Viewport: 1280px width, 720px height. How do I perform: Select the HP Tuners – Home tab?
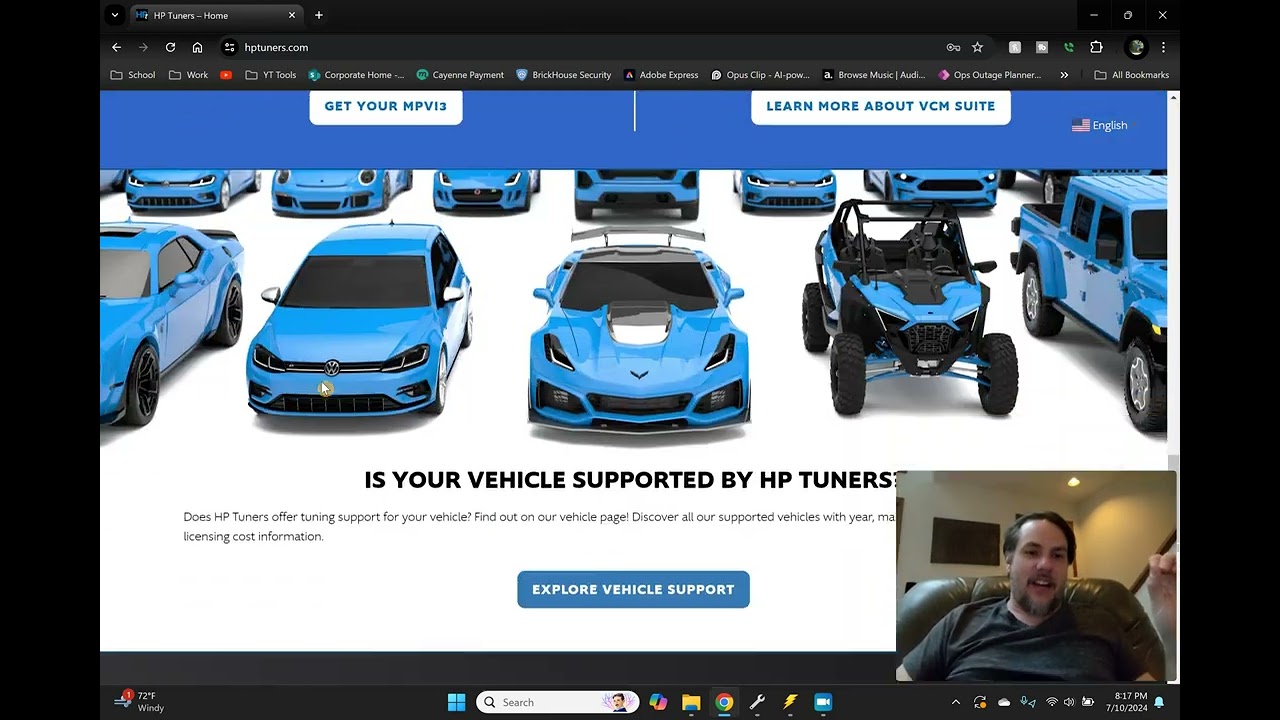(x=216, y=15)
